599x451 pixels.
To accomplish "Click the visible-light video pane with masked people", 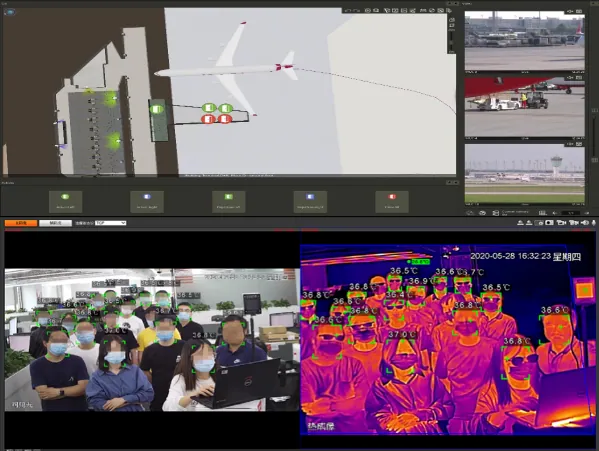I will [152, 340].
